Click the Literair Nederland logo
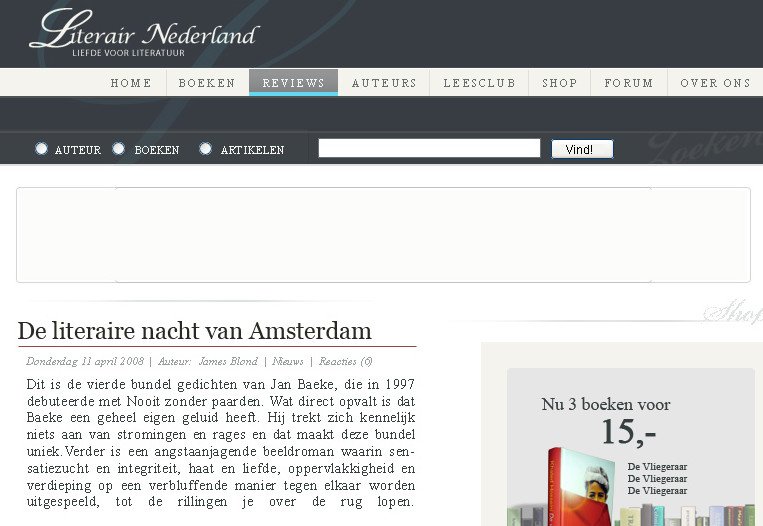 [x=144, y=32]
